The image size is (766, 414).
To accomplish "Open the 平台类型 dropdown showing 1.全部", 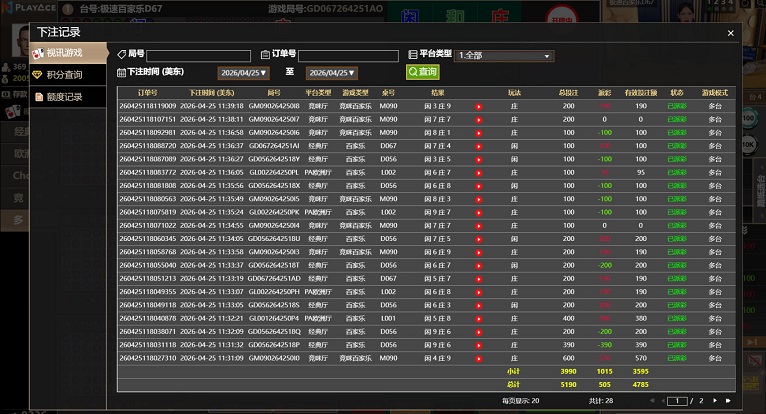I will (x=504, y=56).
